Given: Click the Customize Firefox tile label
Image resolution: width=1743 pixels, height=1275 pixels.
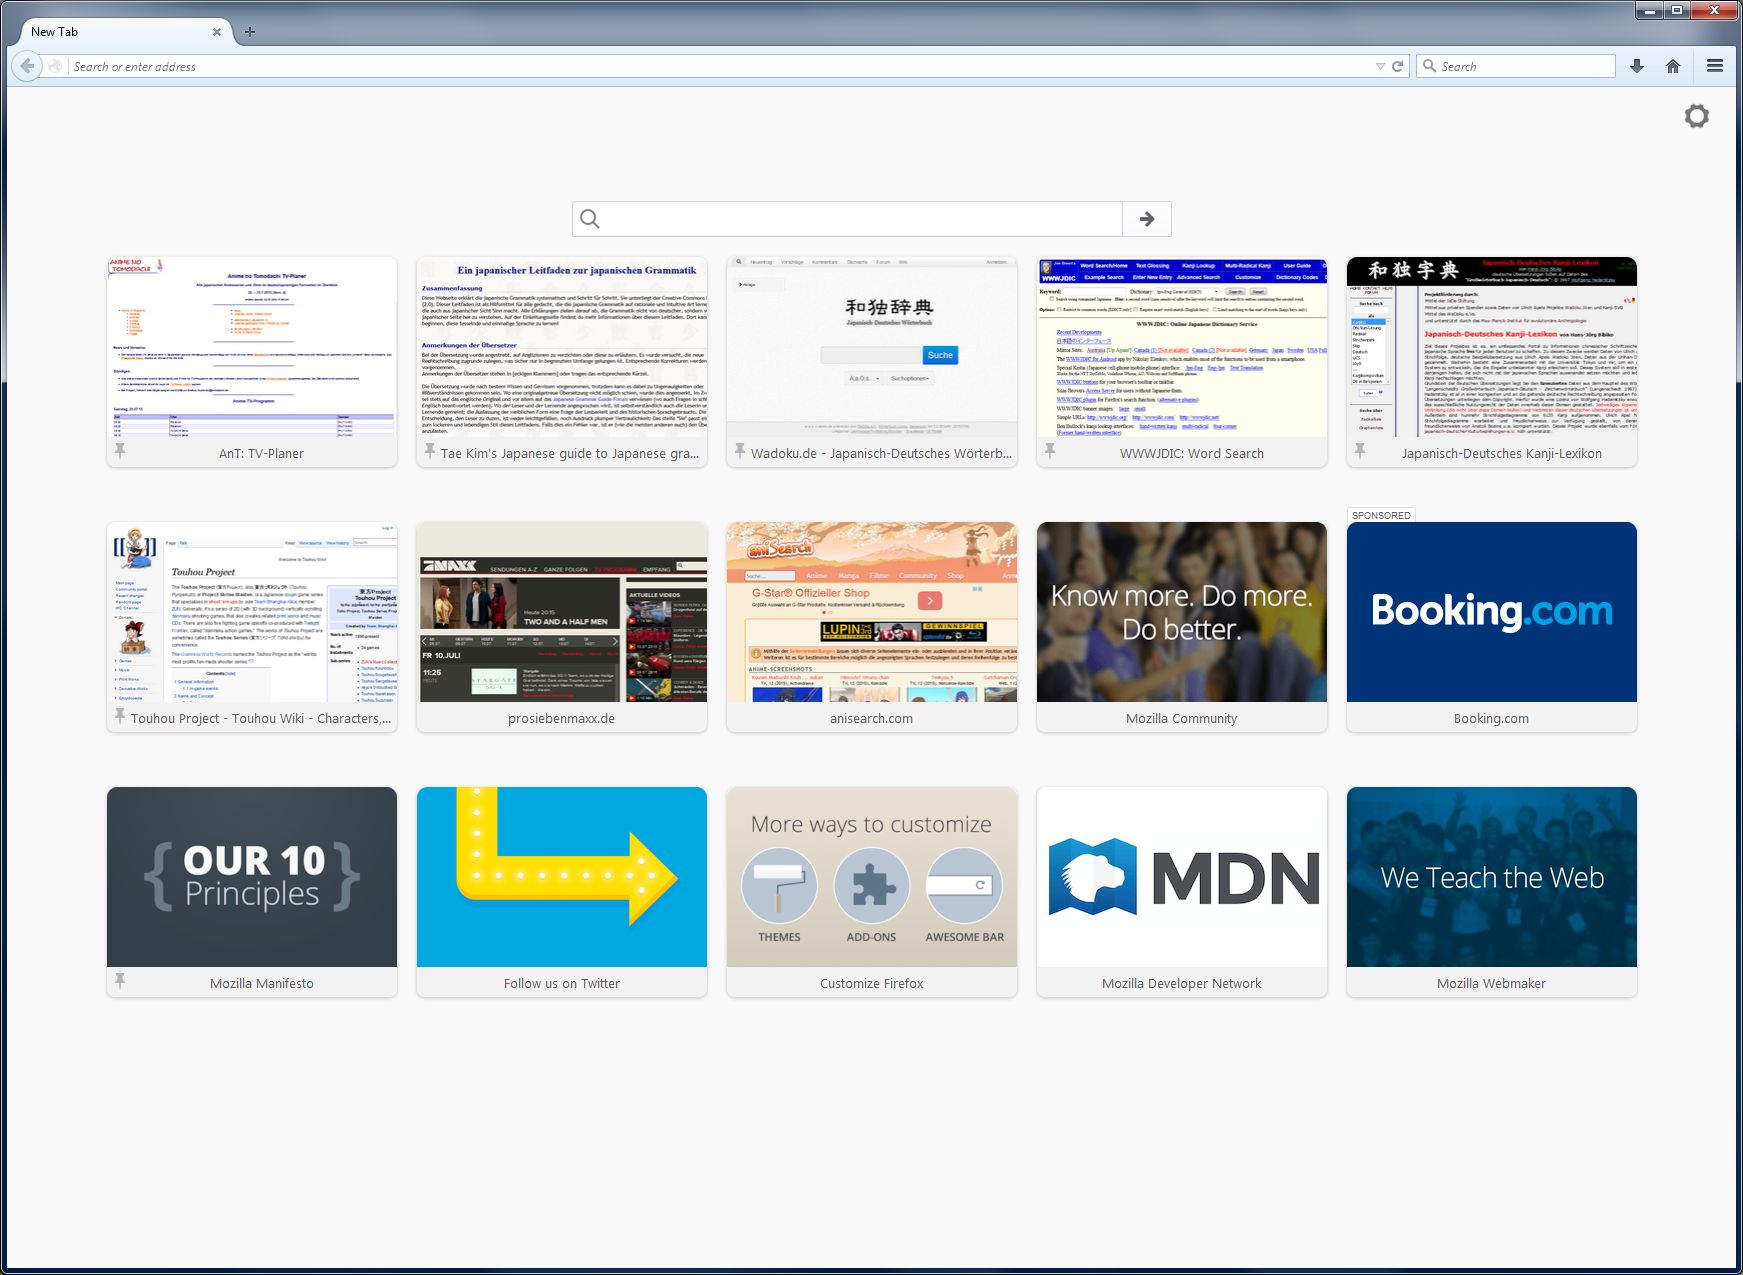Looking at the screenshot, I should point(872,984).
